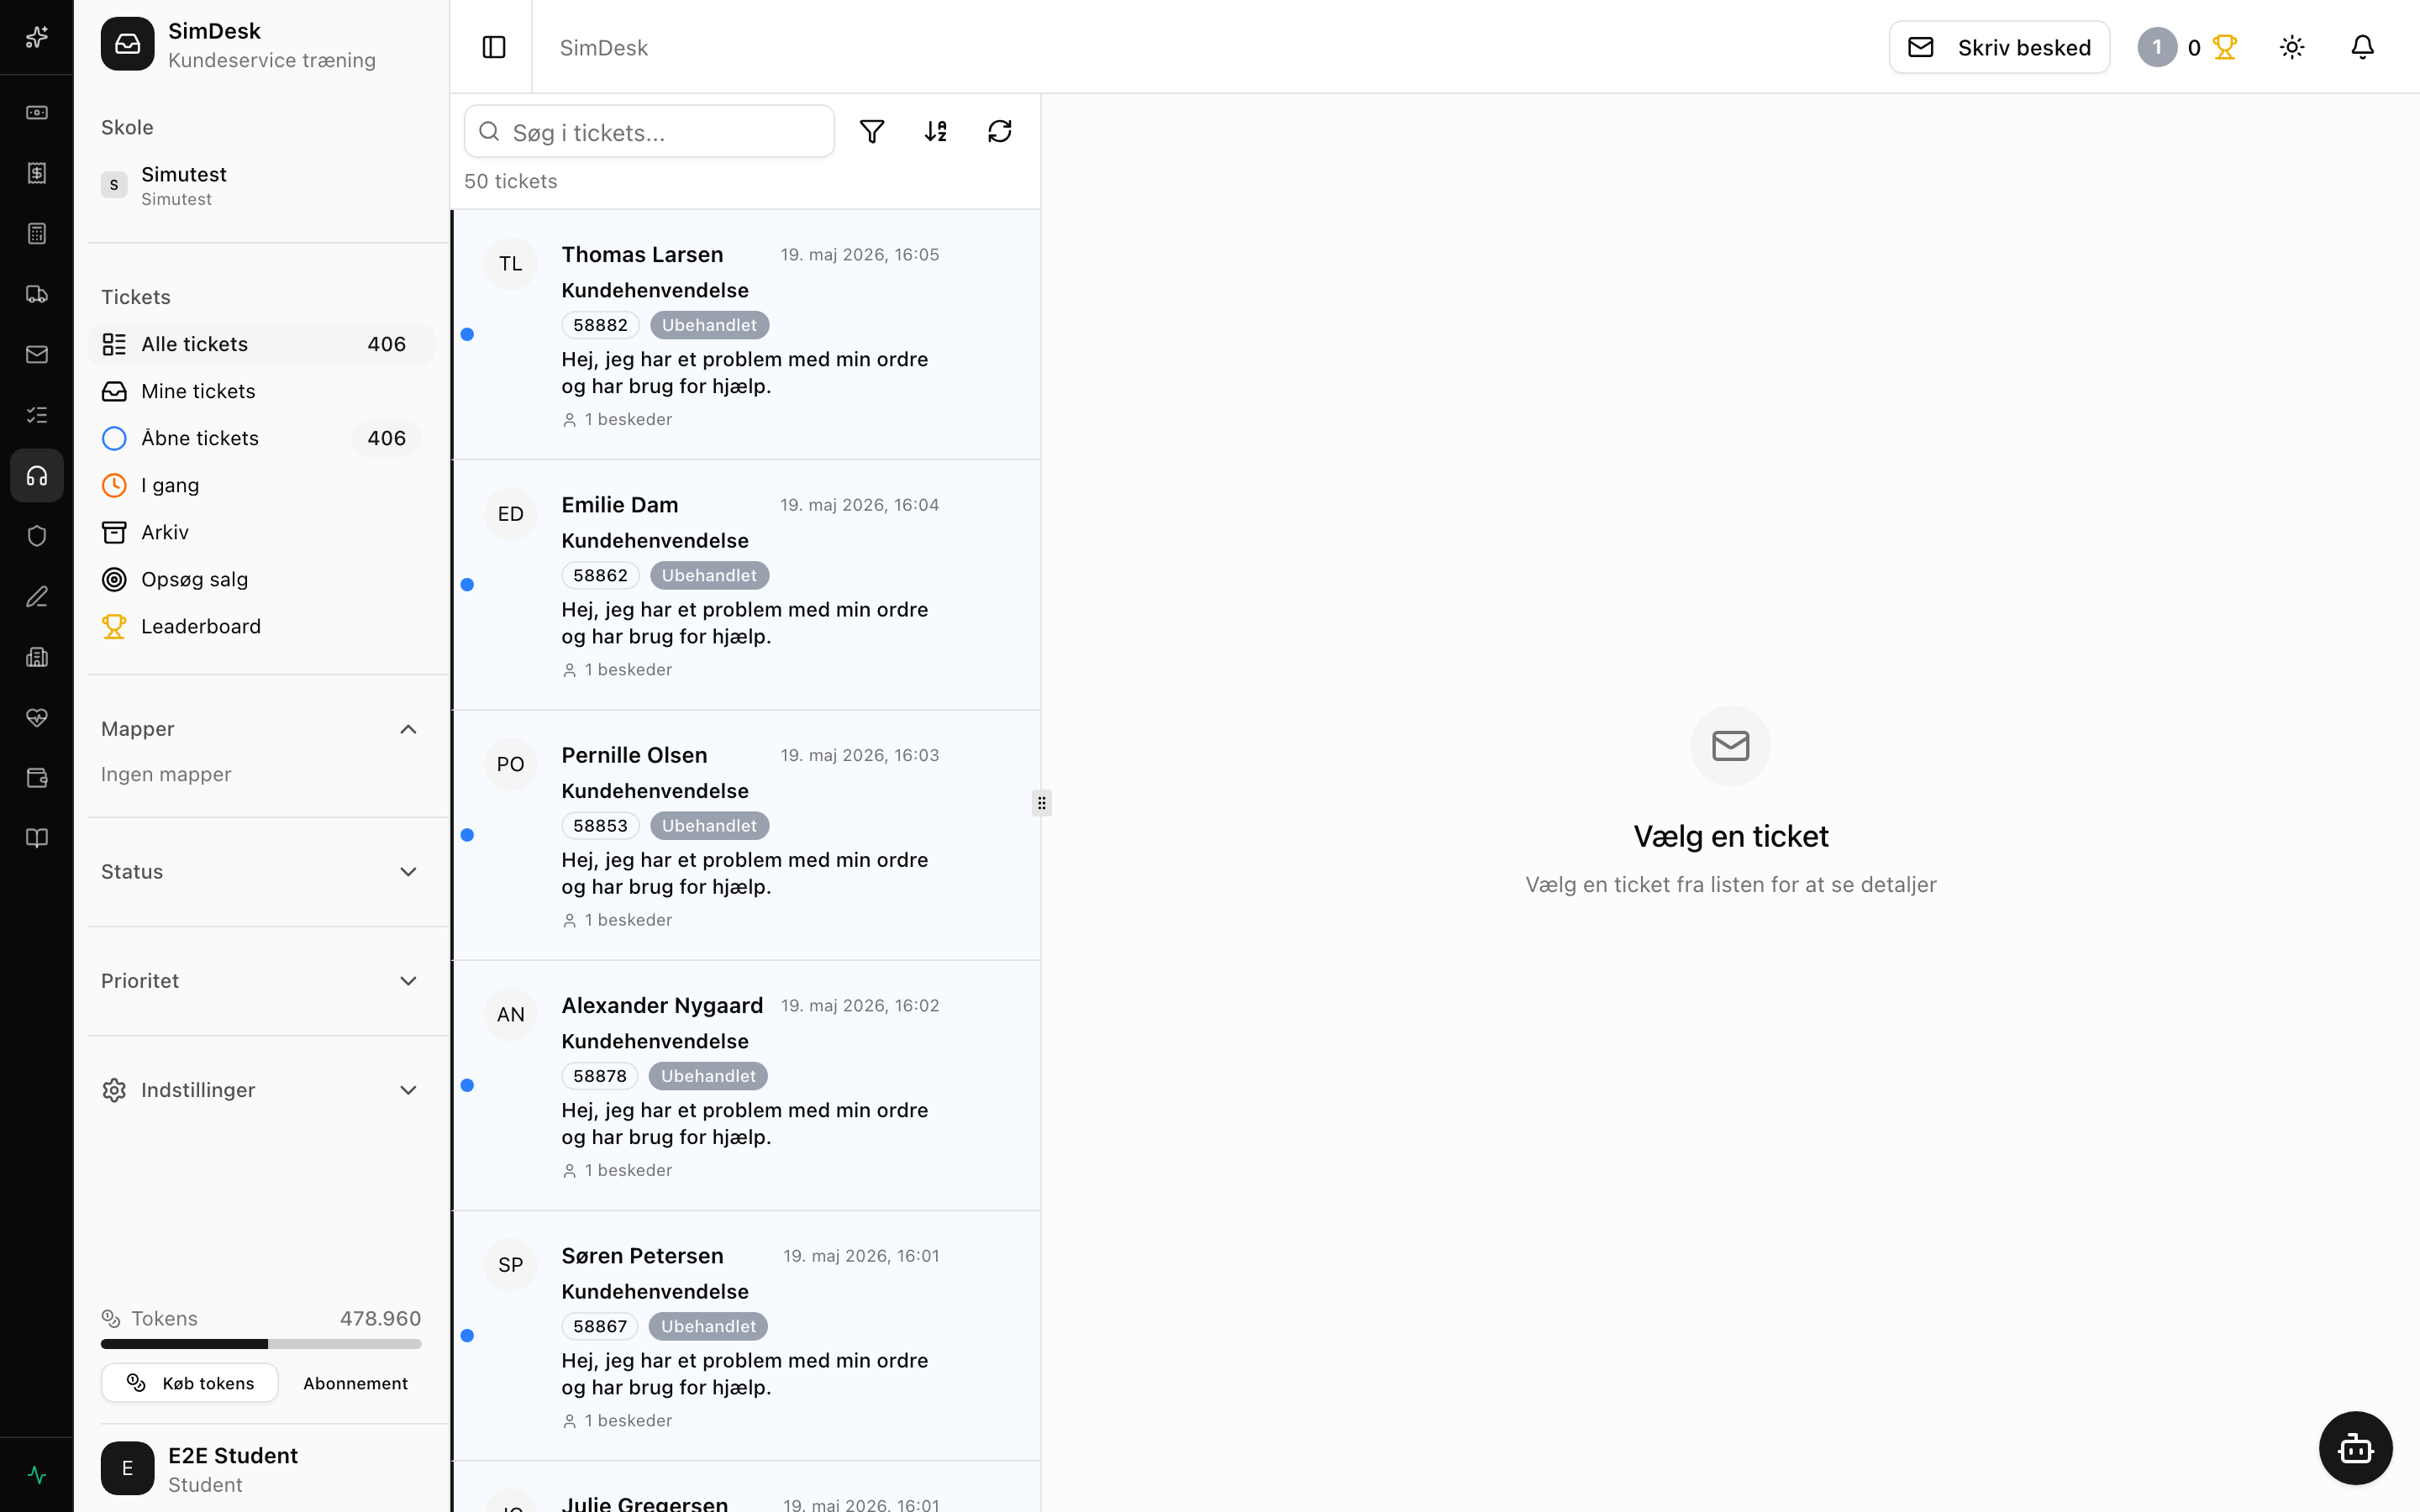Click the SimDesk inbox logo
The image size is (2420, 1512).
[127, 44]
